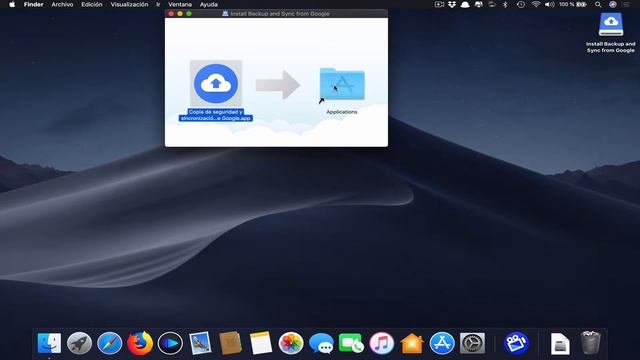Click the screen recording icon in menu bar

[x=439, y=4]
